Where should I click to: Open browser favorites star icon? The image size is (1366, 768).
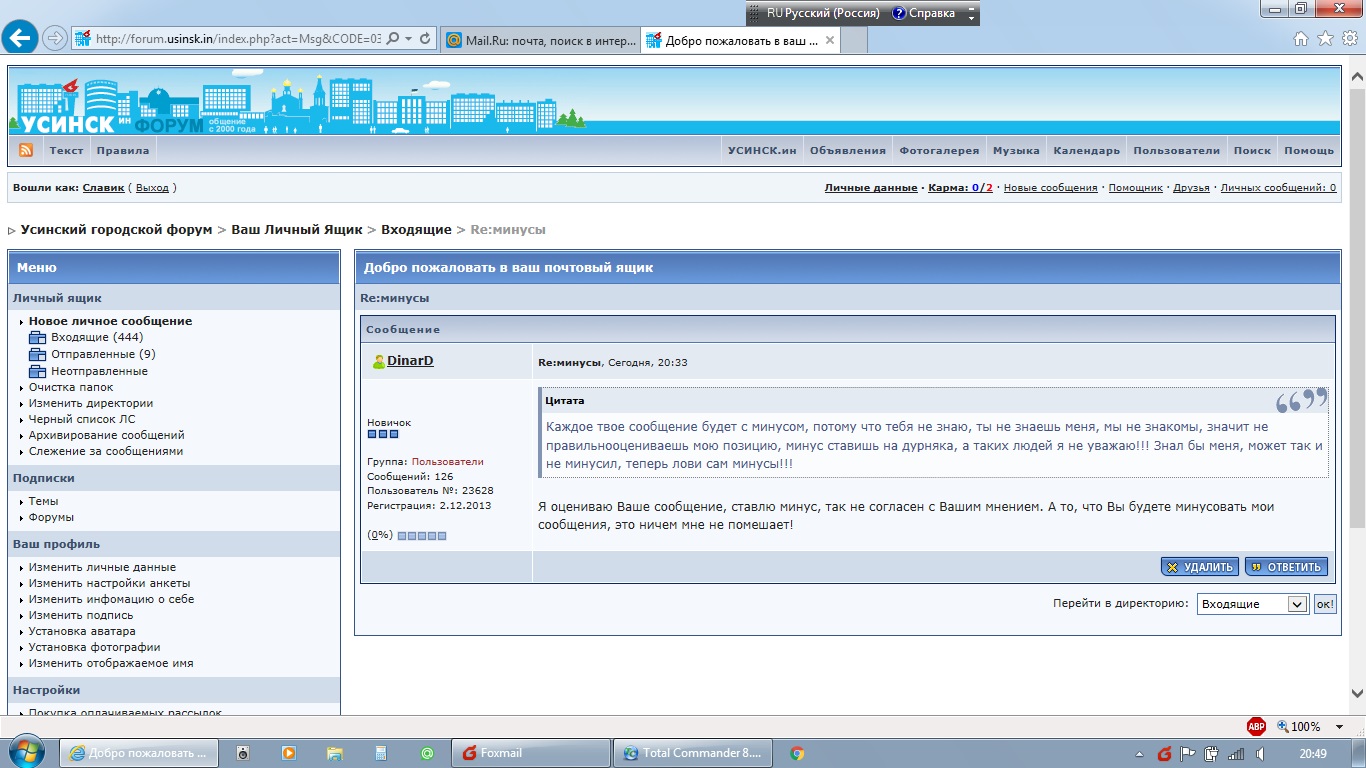[1325, 39]
